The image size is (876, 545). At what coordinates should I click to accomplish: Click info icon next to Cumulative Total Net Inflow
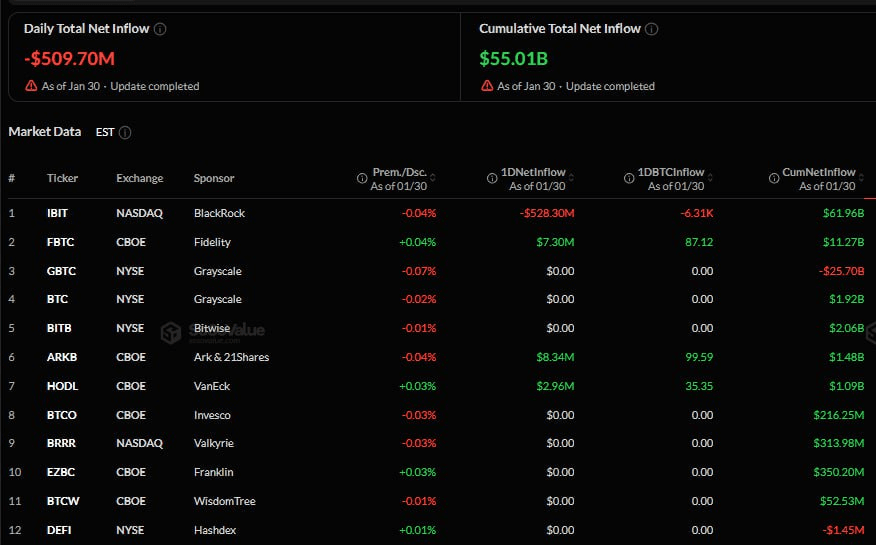[x=651, y=29]
